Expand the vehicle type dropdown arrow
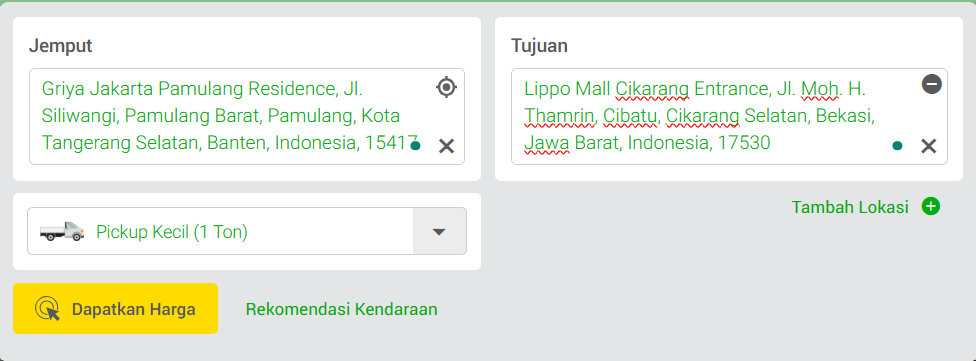 click(439, 232)
